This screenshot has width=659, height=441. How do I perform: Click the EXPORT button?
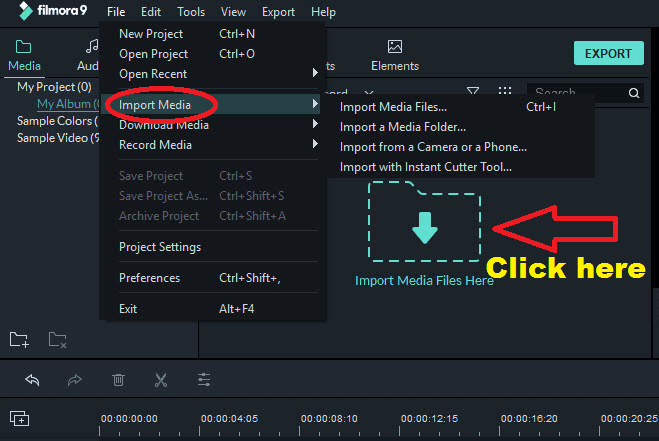609,53
